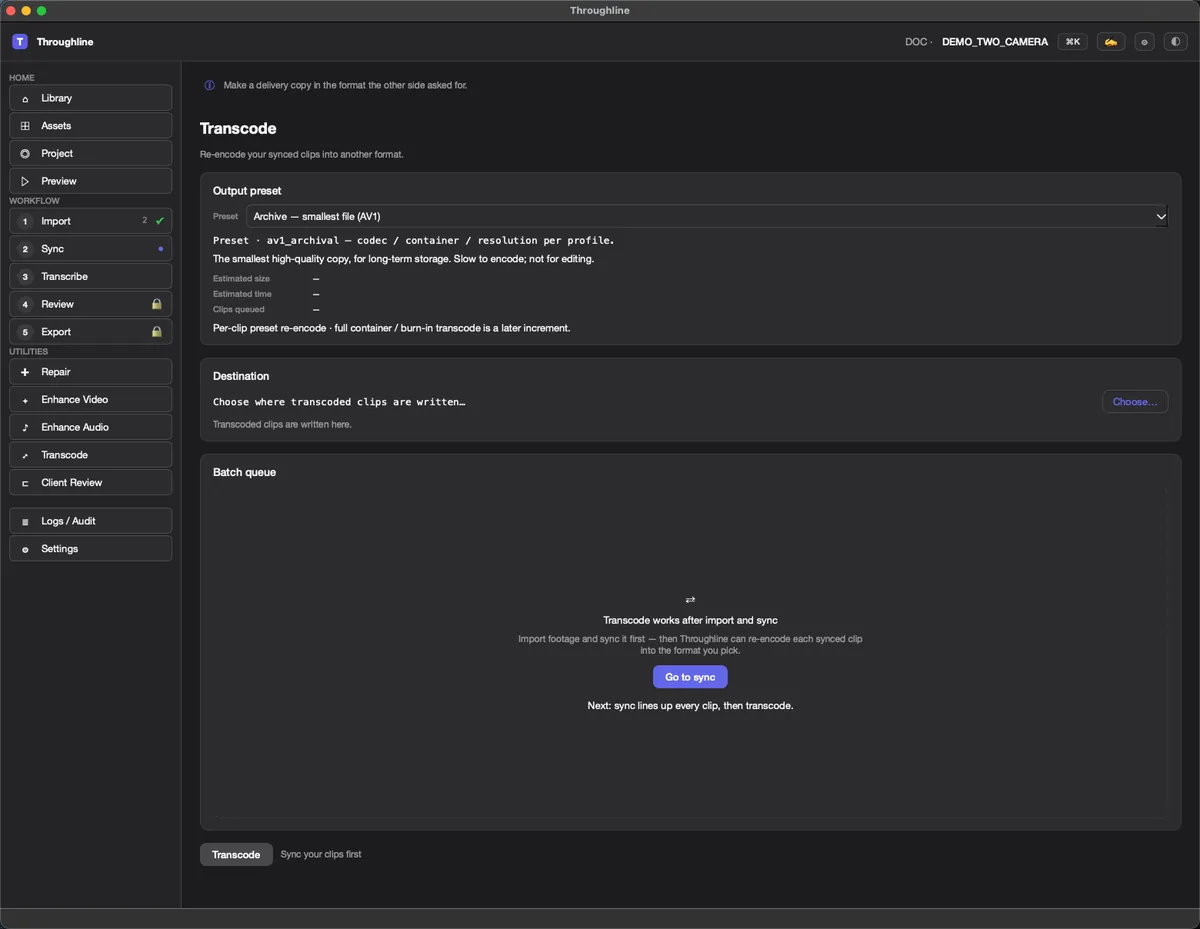Toggle the half-circle theme switch

coord(1175,42)
